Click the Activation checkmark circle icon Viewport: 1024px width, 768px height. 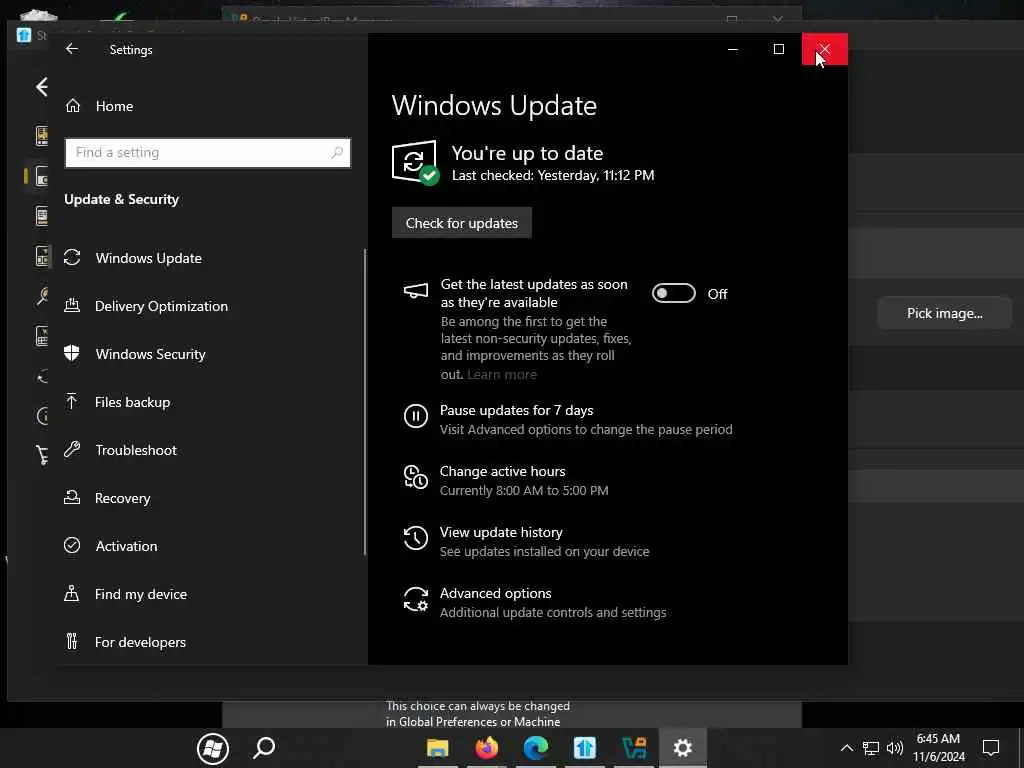72,545
